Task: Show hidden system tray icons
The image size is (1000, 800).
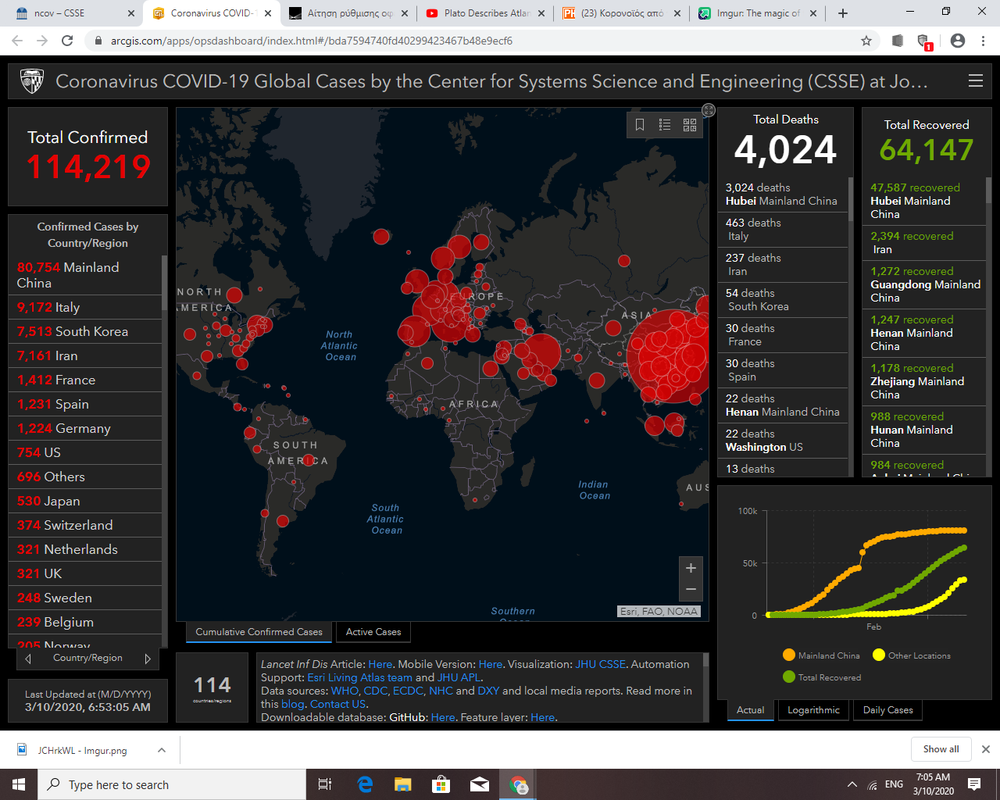Action: (852, 785)
